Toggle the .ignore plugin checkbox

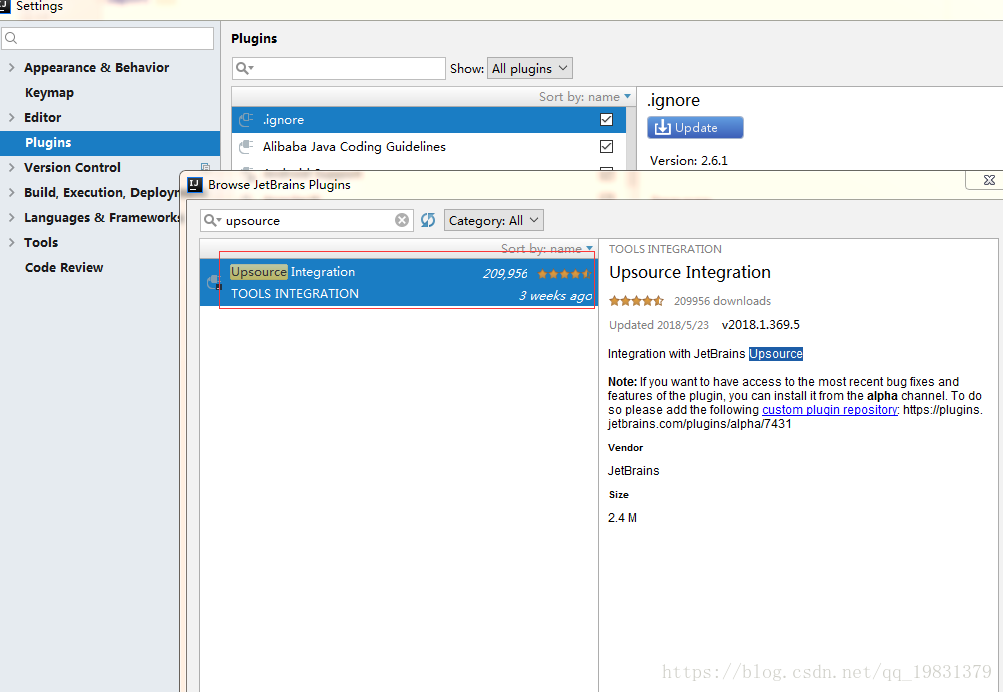(x=606, y=120)
